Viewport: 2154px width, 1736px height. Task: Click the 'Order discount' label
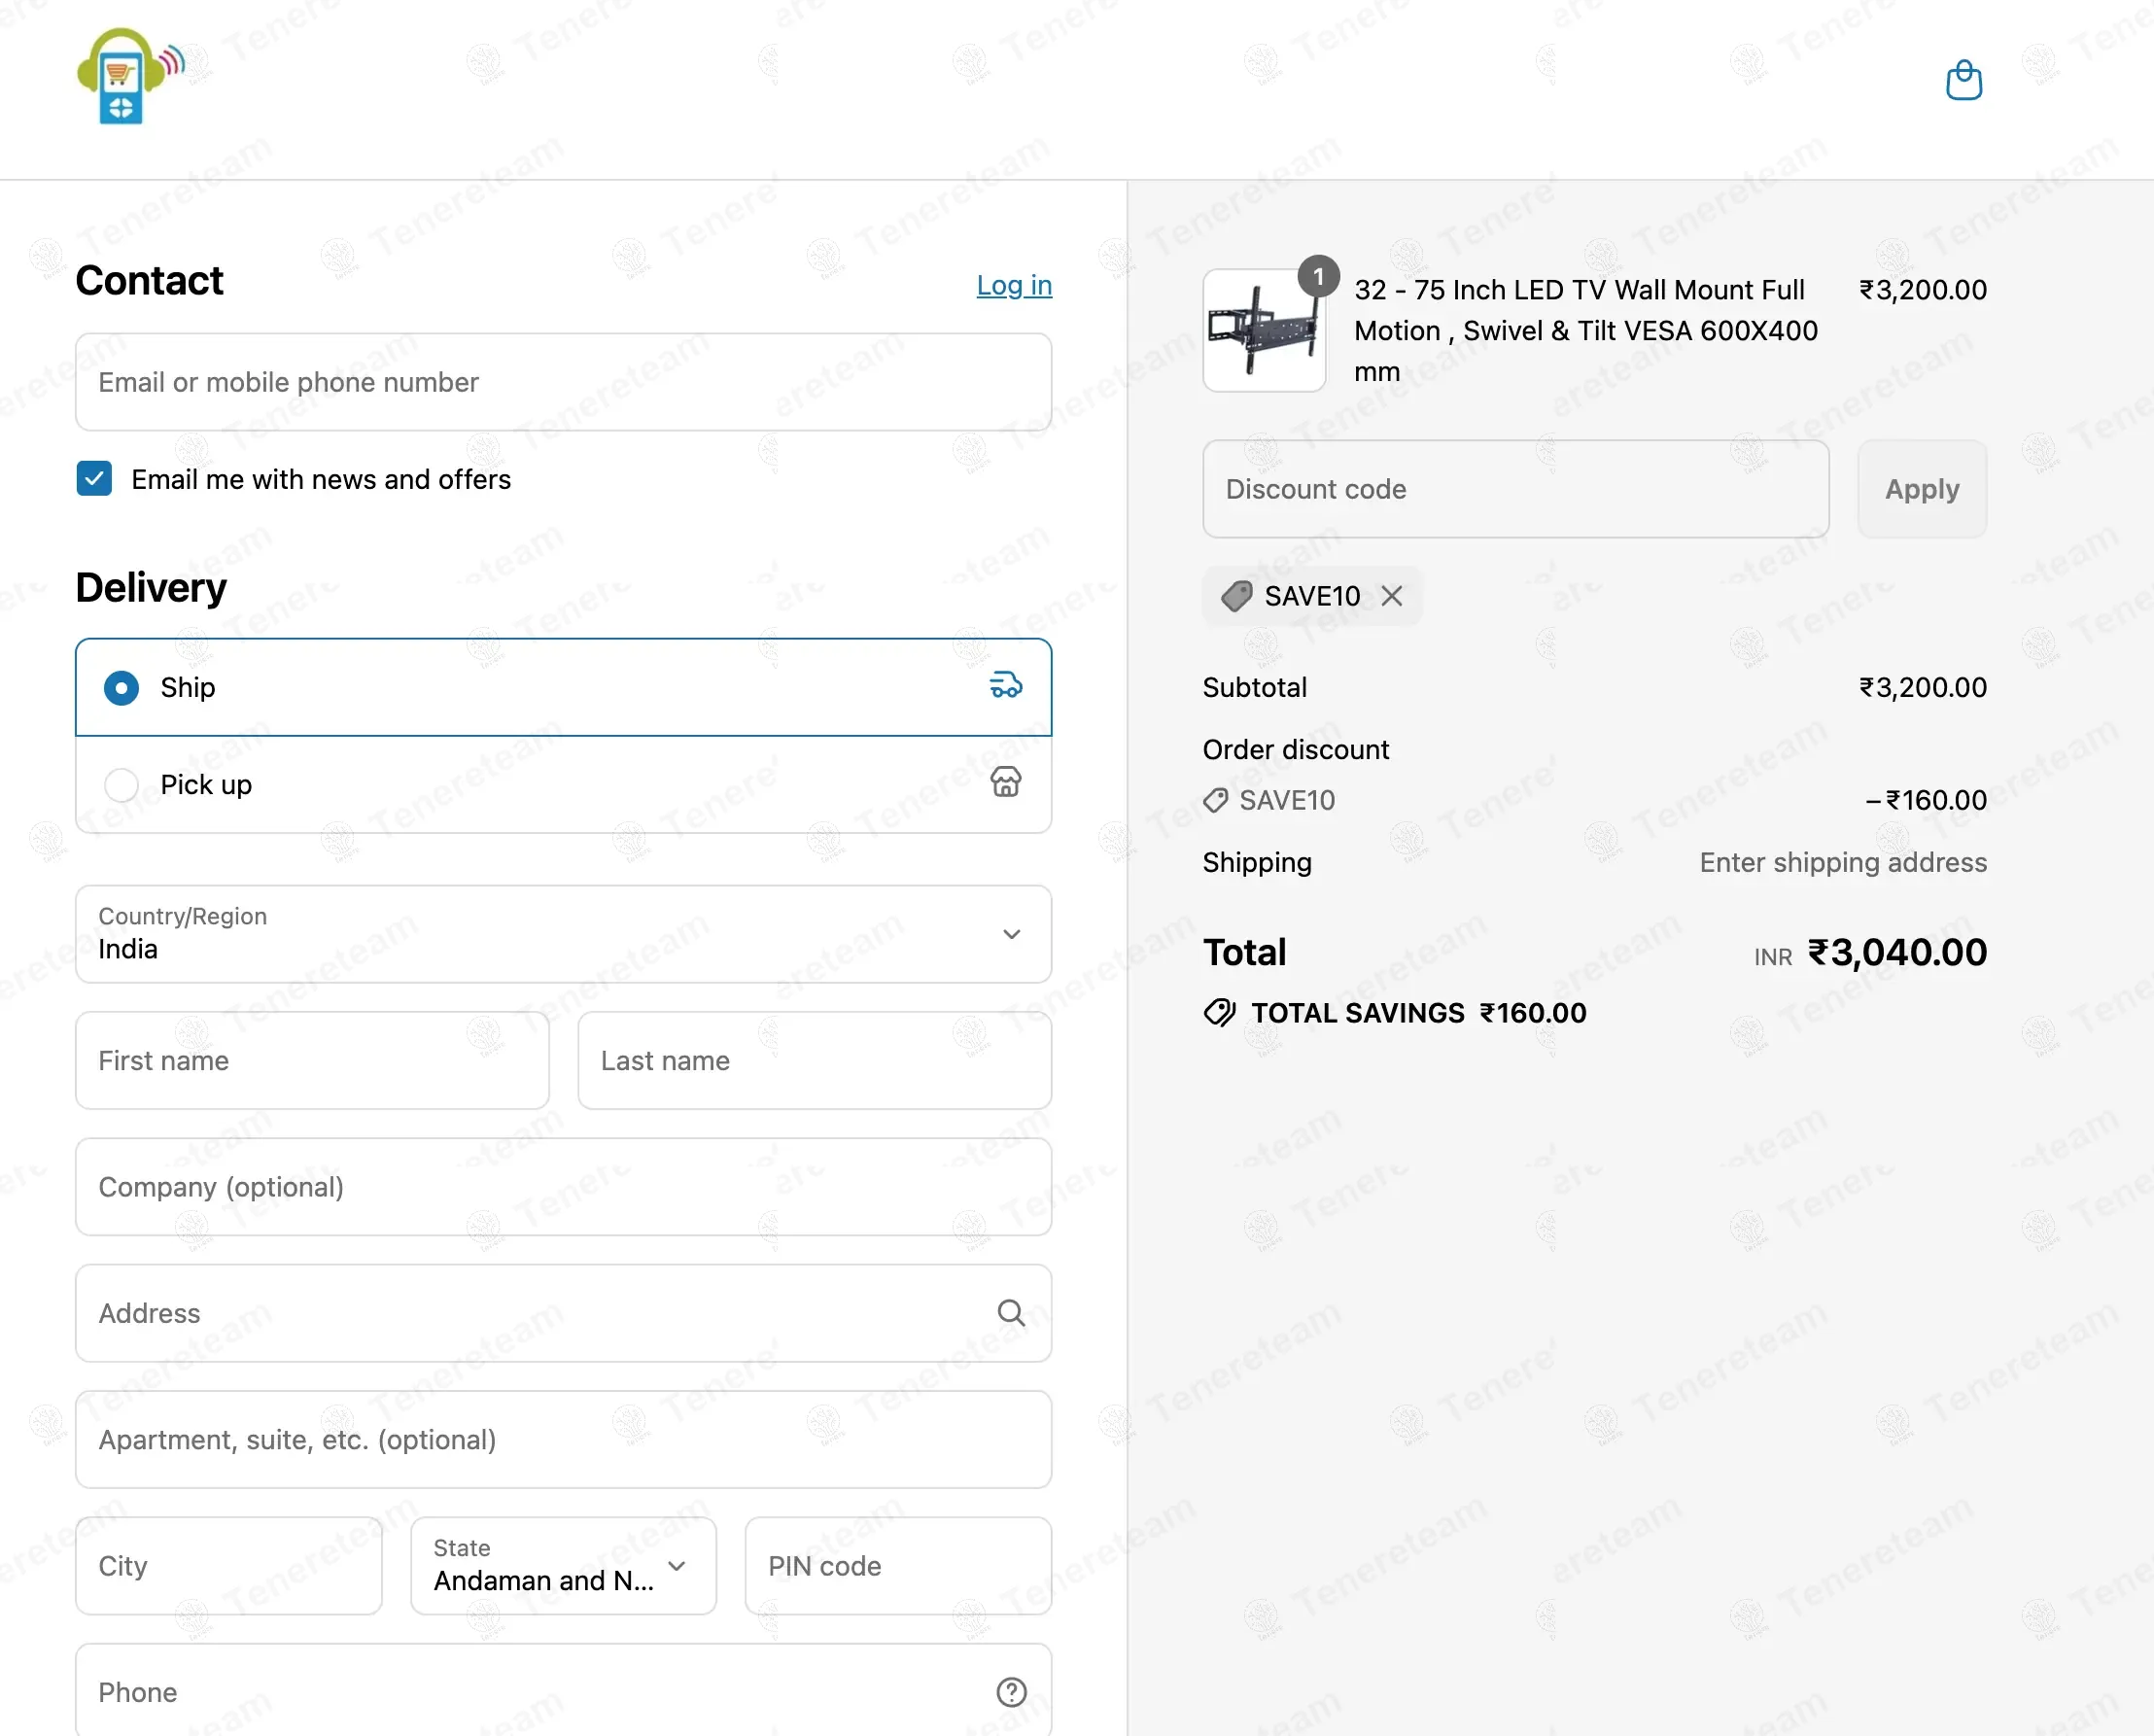pyautogui.click(x=1295, y=749)
